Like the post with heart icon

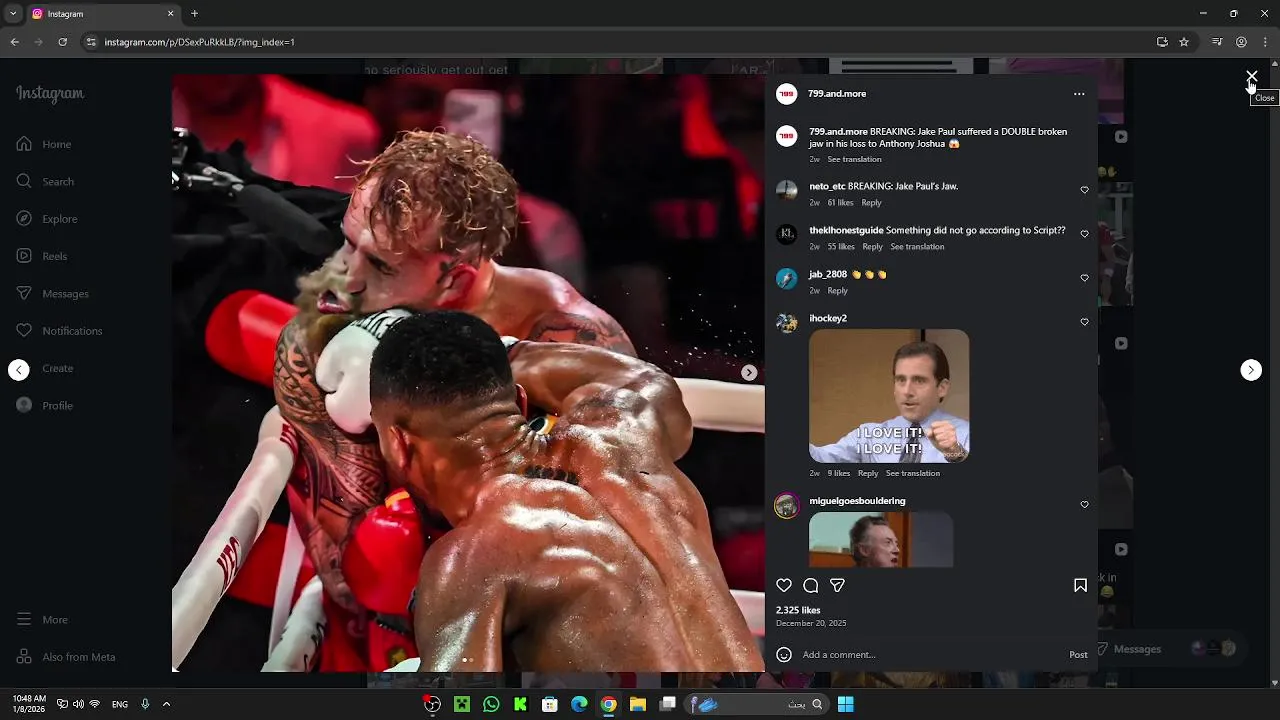pos(784,586)
